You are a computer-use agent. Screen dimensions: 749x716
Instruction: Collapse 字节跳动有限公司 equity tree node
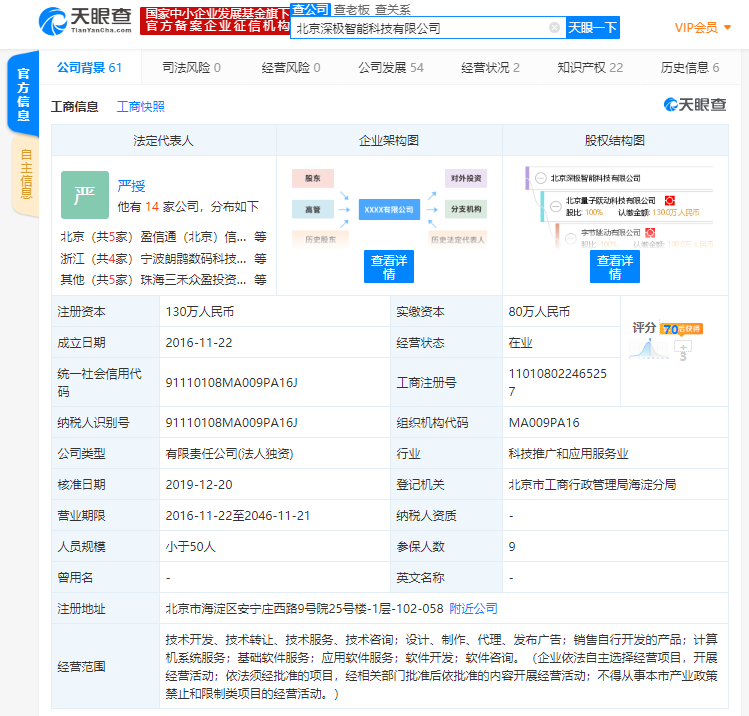(571, 238)
